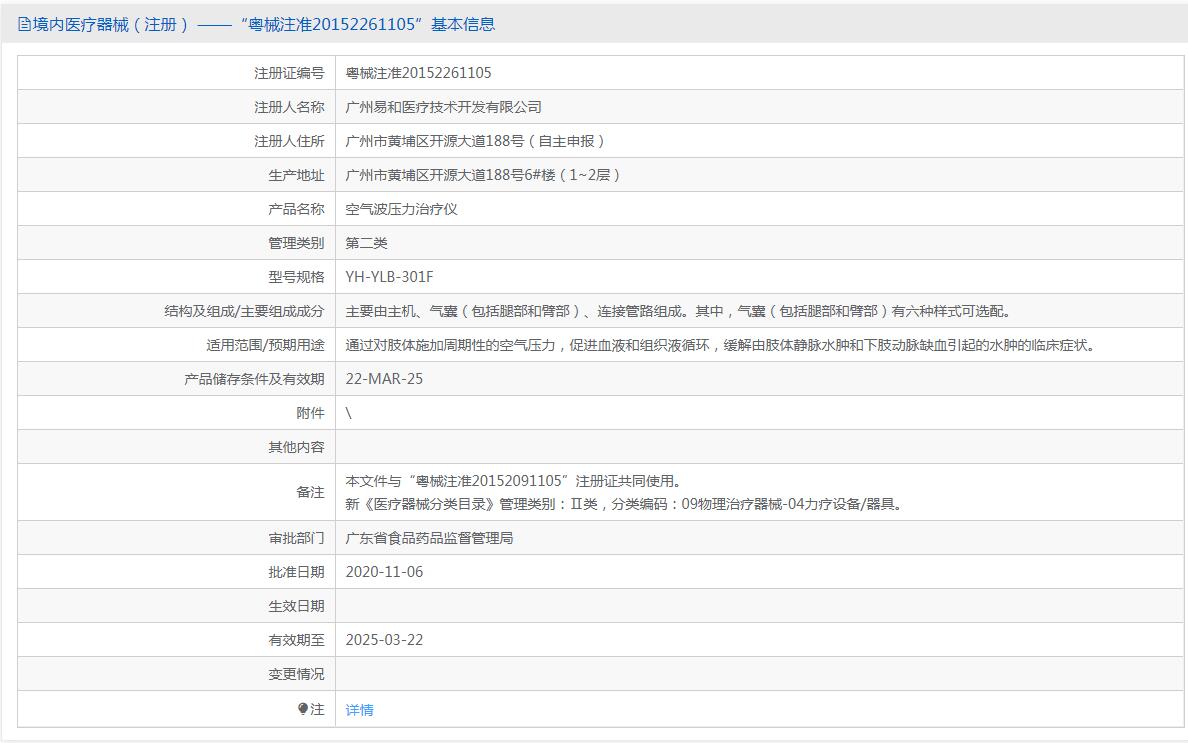Image resolution: width=1188 pixels, height=743 pixels.
Task: Click the 生产地址 label
Action: (296, 175)
